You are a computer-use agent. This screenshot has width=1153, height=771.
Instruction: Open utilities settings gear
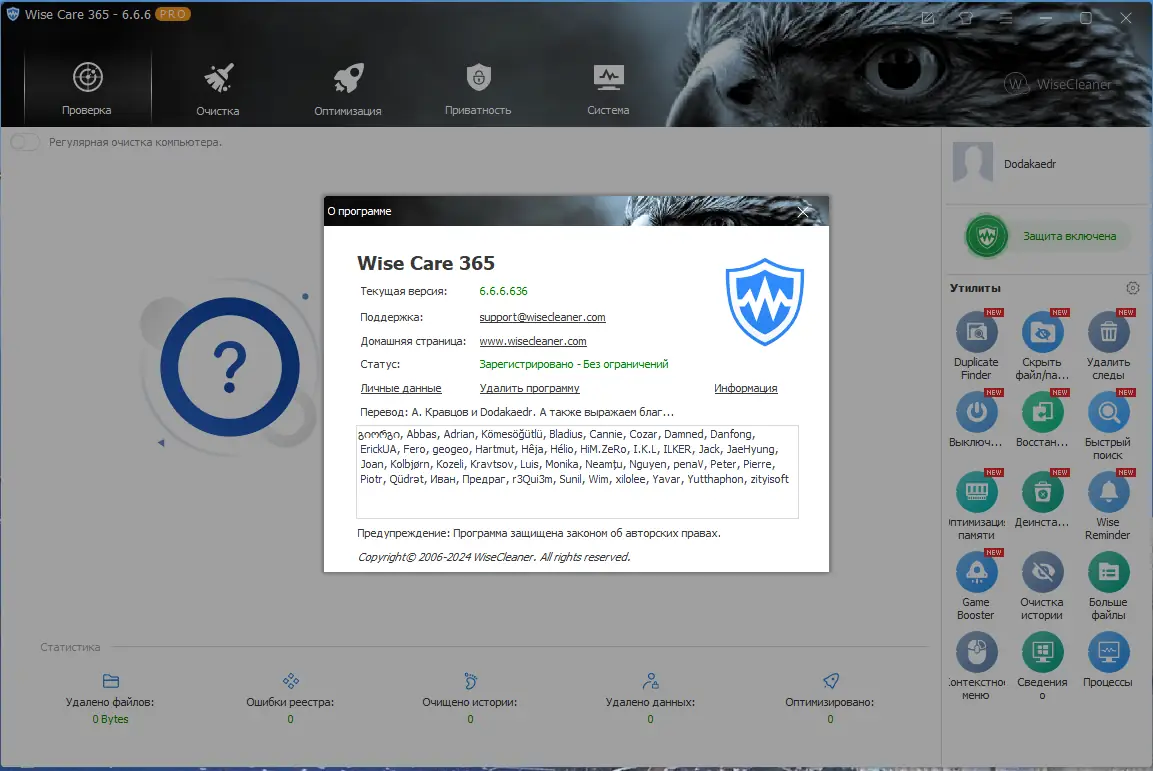tap(1132, 288)
